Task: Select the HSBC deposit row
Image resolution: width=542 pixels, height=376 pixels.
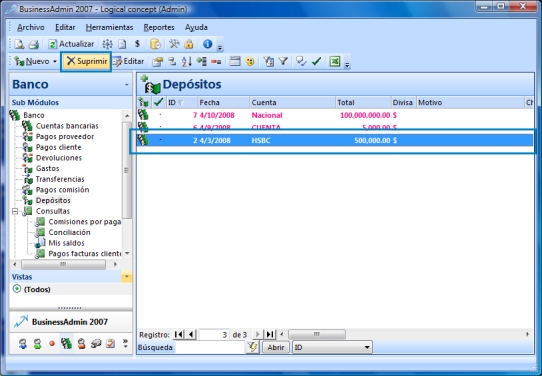Action: coord(335,140)
